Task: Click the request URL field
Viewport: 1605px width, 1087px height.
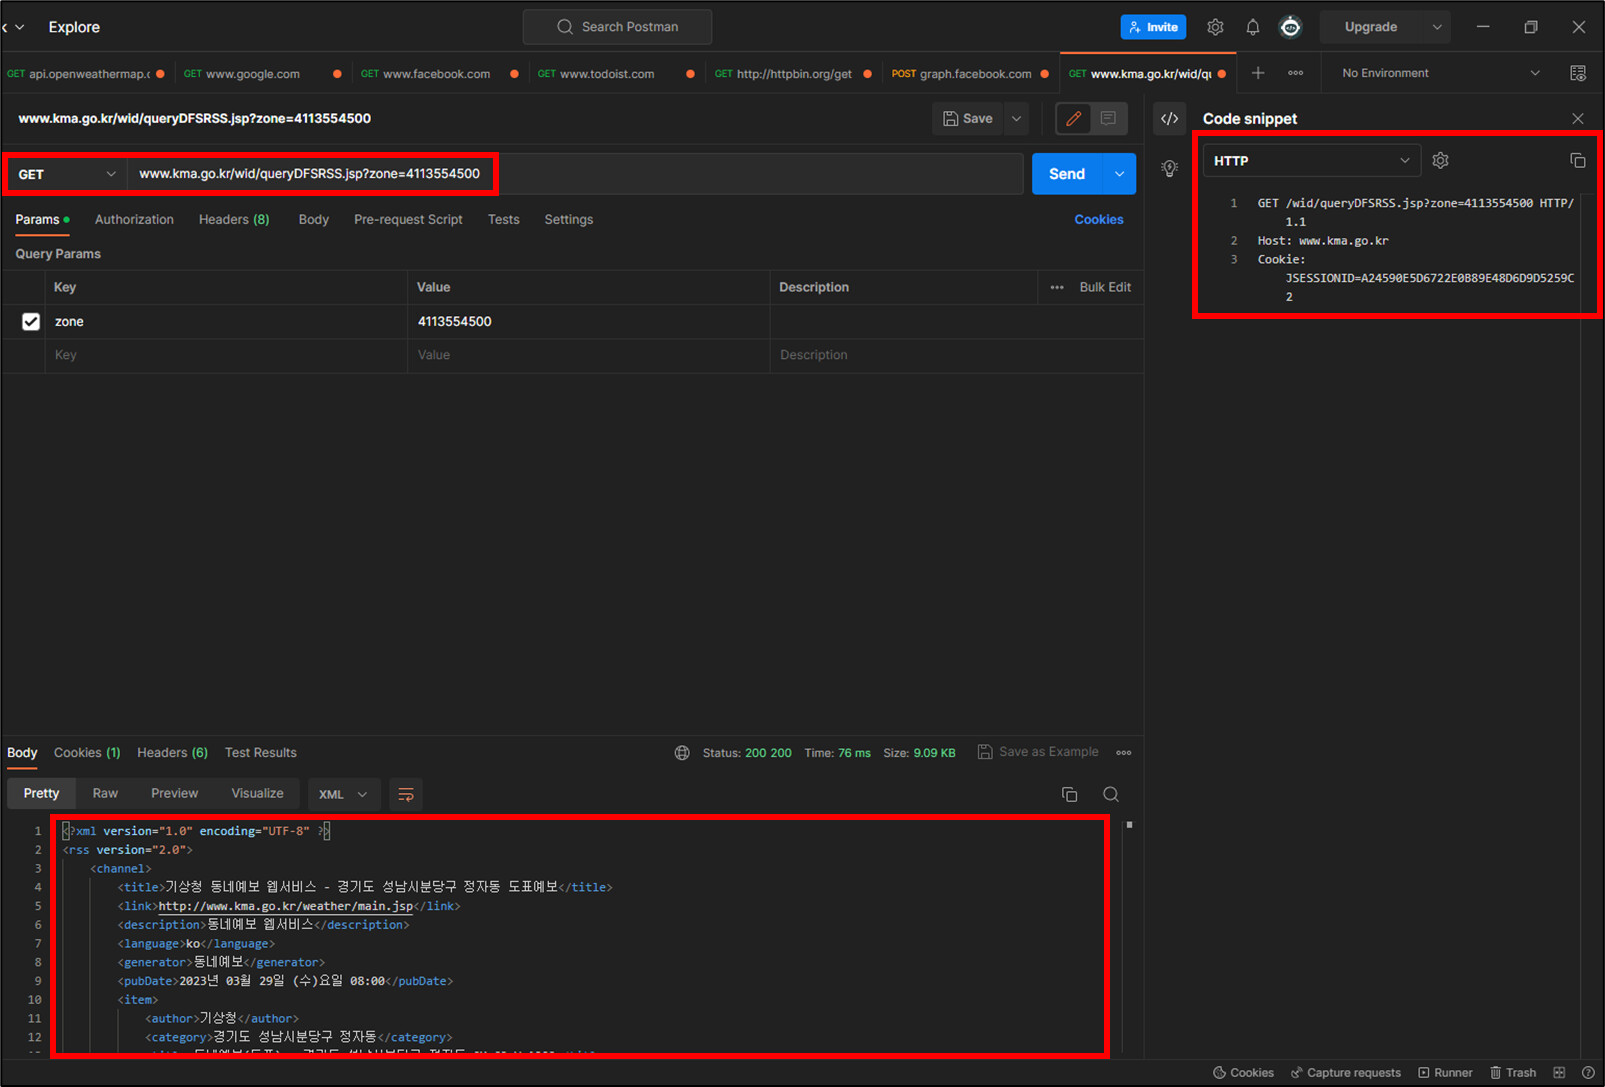Action: [x=575, y=174]
